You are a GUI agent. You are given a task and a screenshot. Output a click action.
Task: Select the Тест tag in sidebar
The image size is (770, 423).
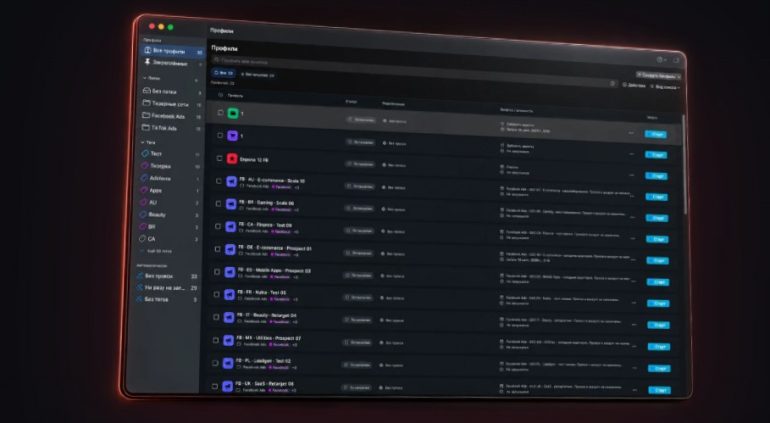156,154
